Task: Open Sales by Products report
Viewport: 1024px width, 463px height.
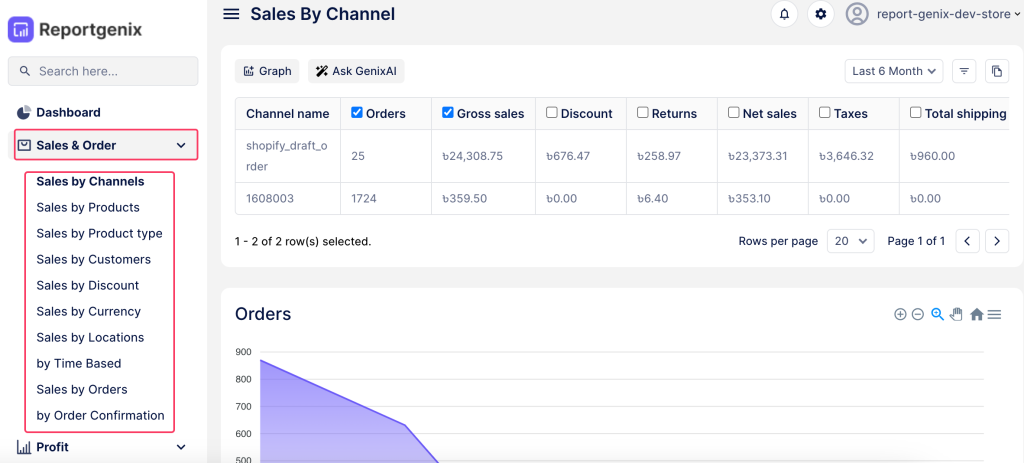Action: [88, 208]
